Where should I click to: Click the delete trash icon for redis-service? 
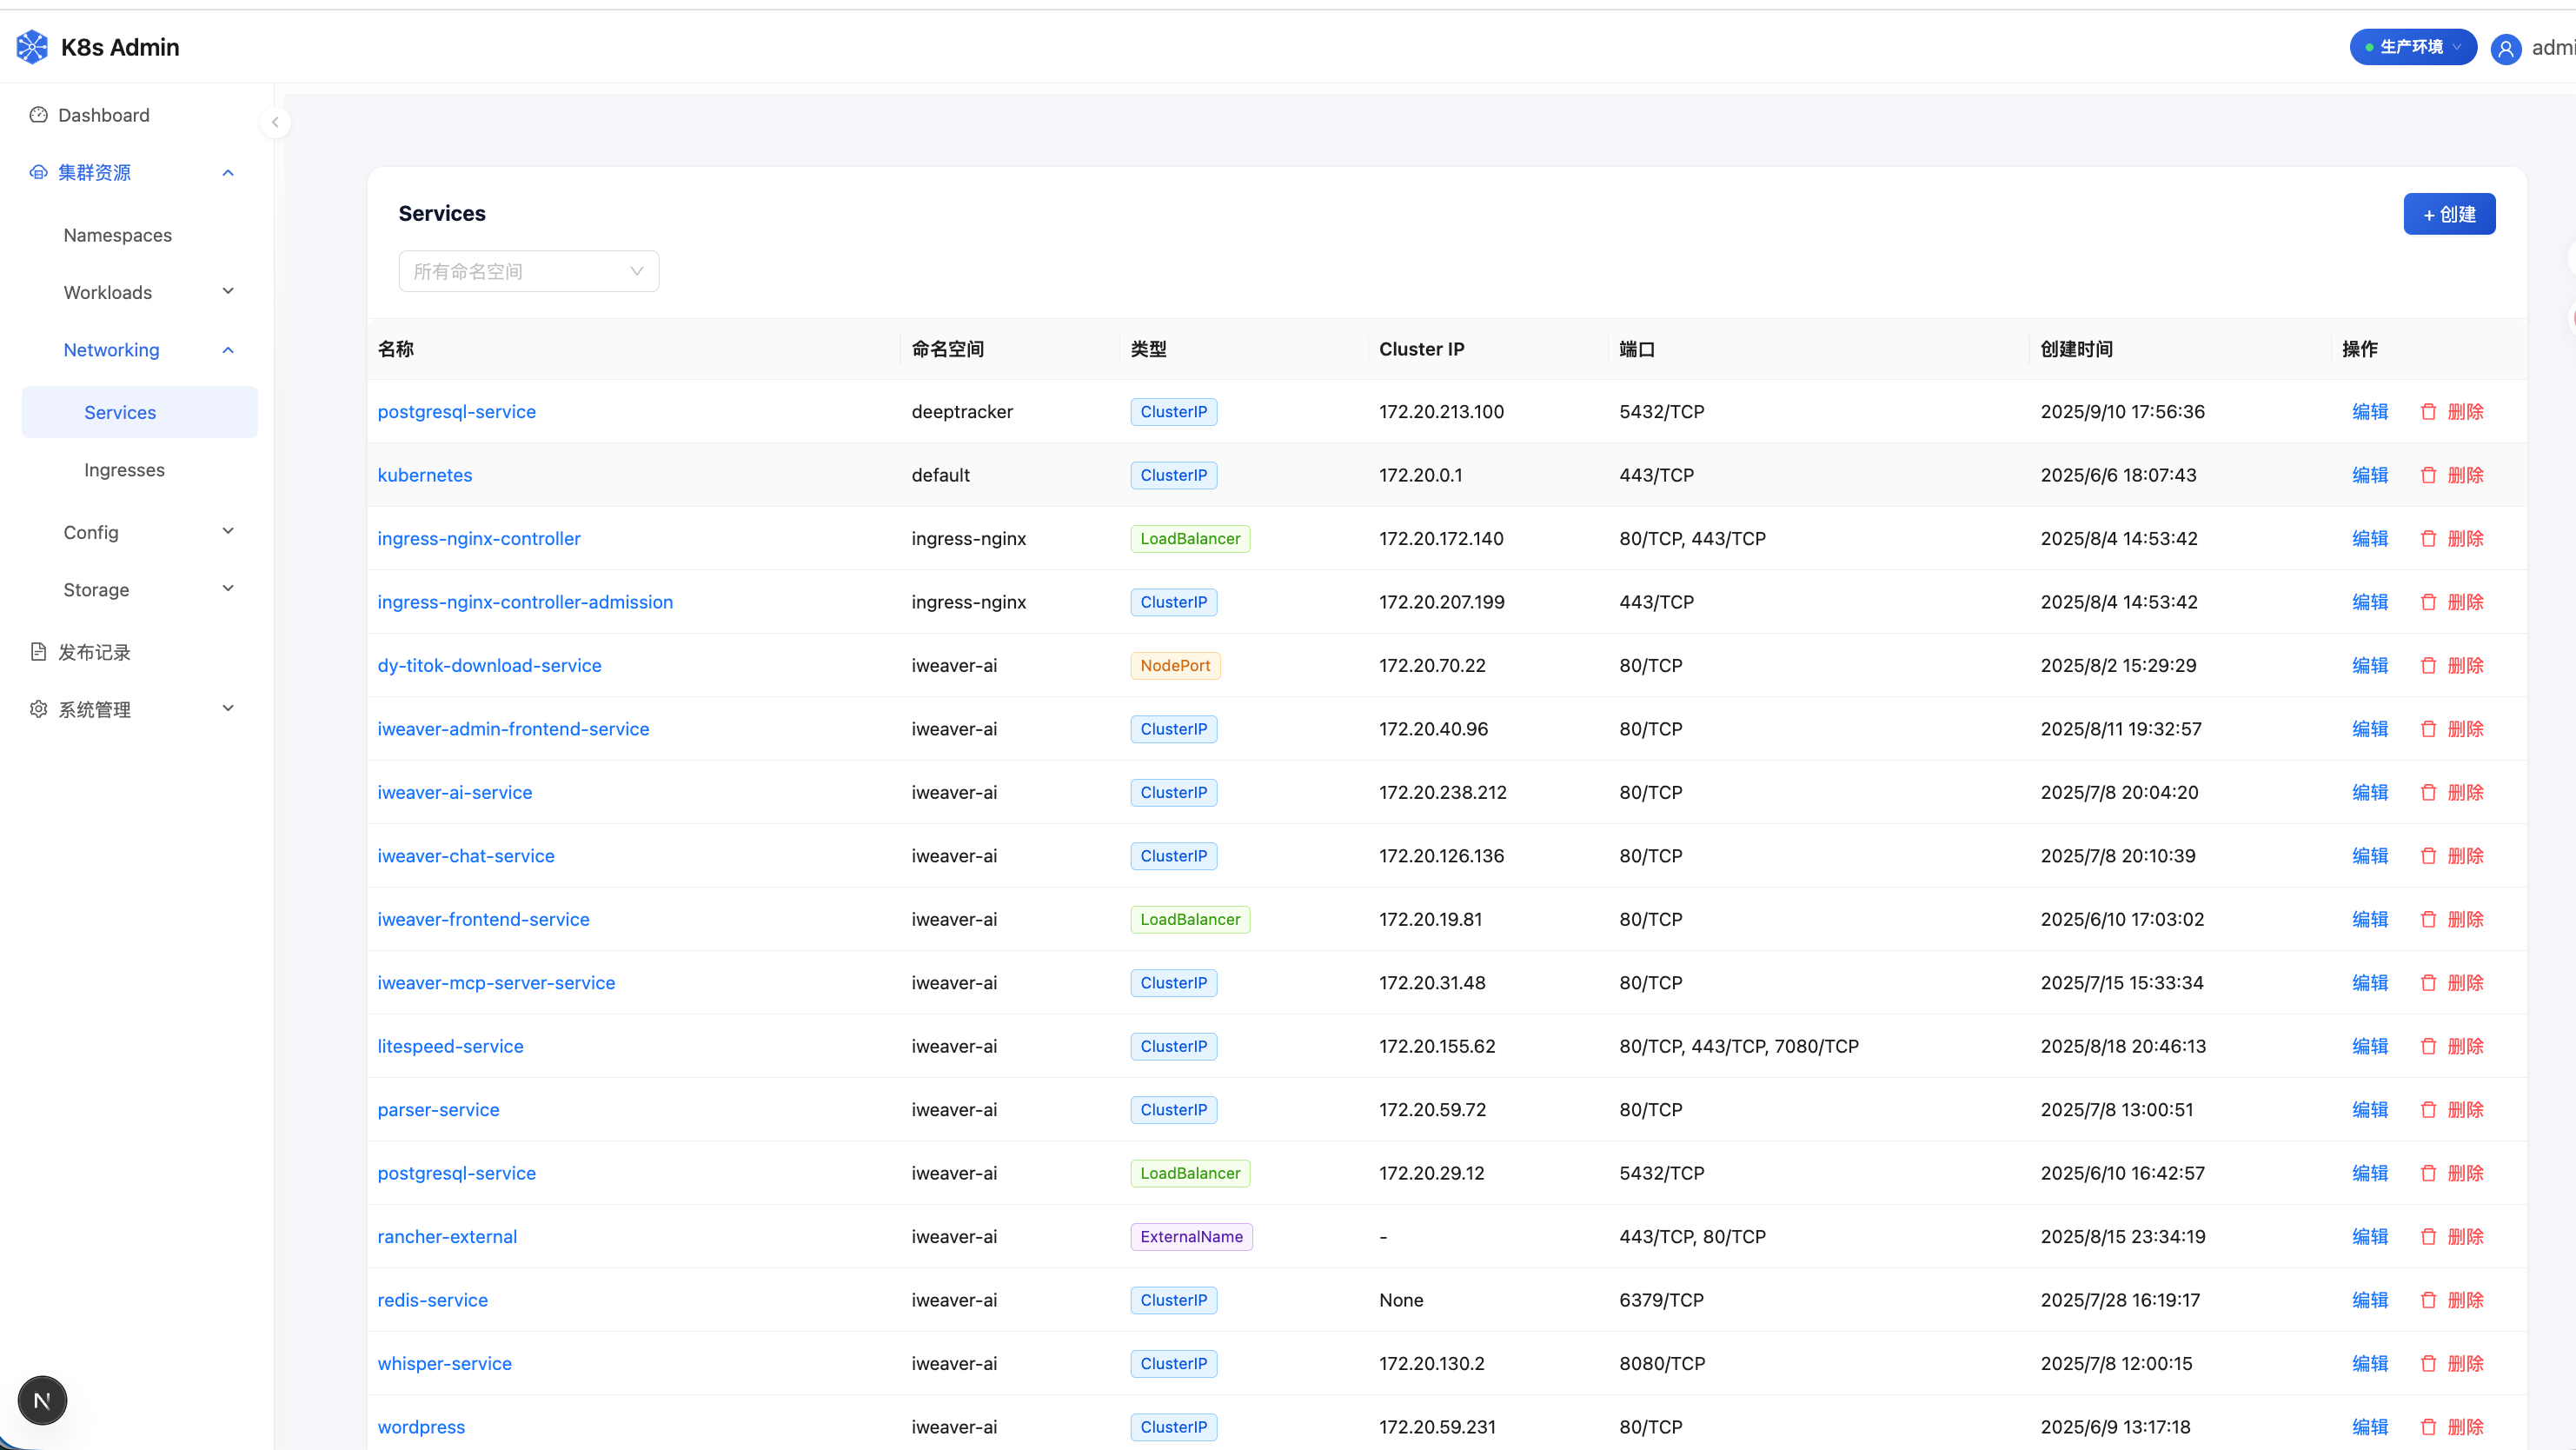click(x=2428, y=1300)
